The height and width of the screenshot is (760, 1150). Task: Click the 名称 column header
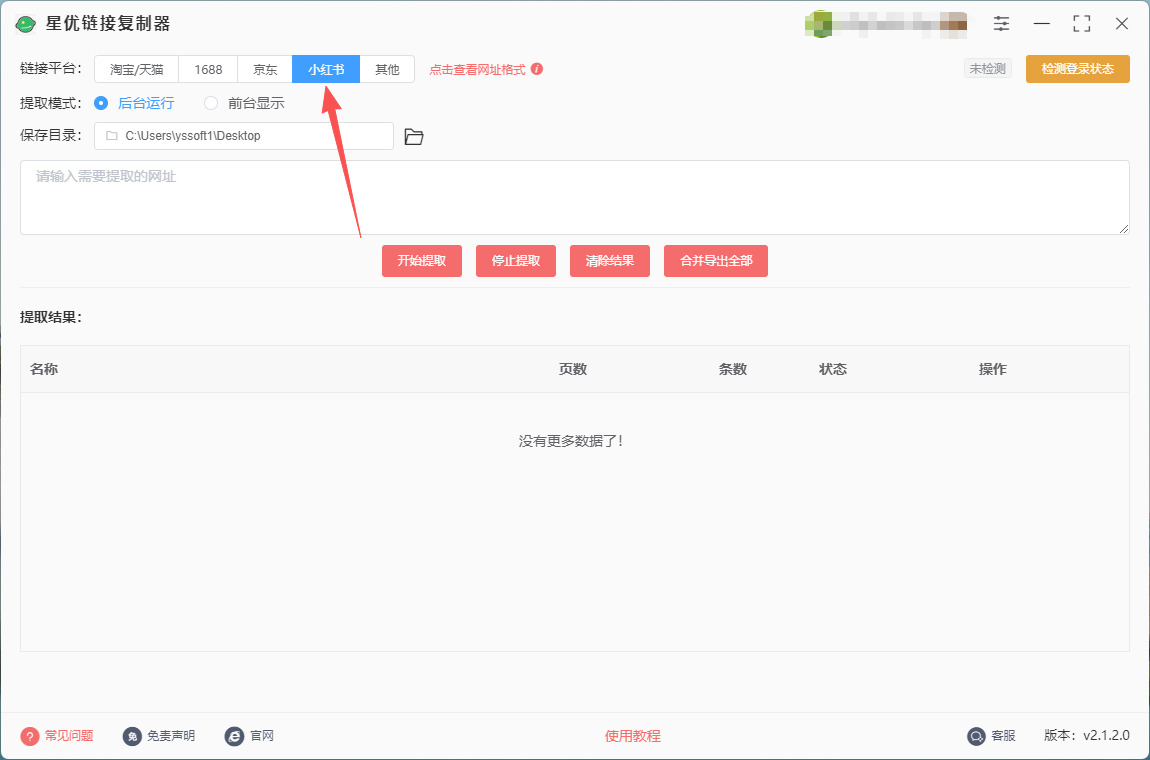(x=44, y=369)
